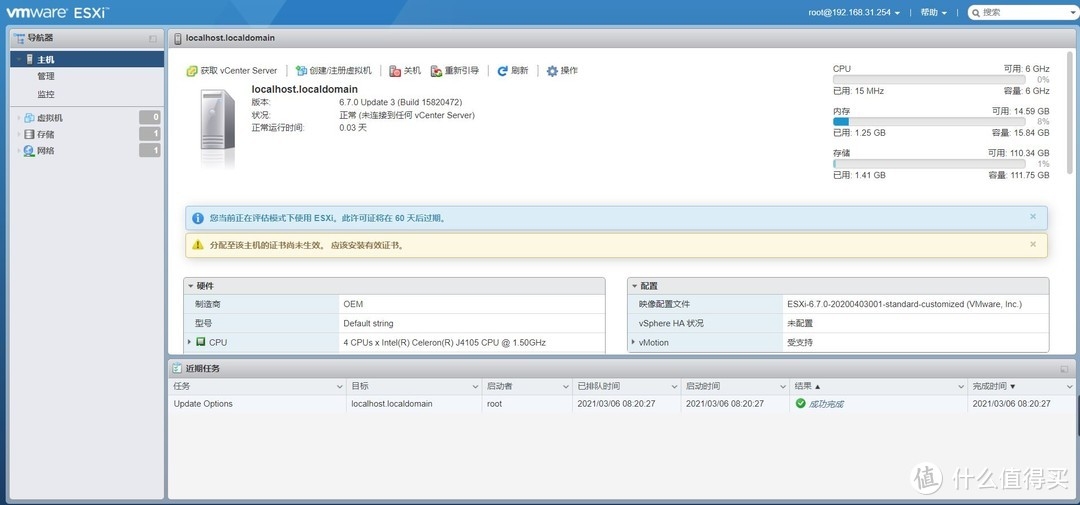Viewport: 1080px width, 505px height.
Task: Sort by 任务 column header
Action: (182, 387)
